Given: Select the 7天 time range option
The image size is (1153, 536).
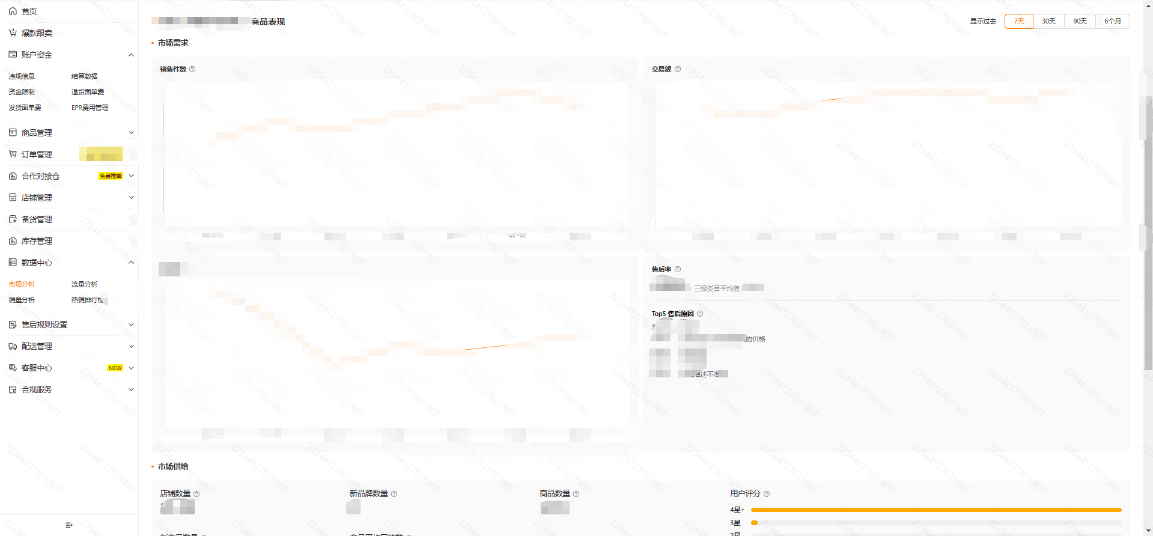Looking at the screenshot, I should (1019, 21).
